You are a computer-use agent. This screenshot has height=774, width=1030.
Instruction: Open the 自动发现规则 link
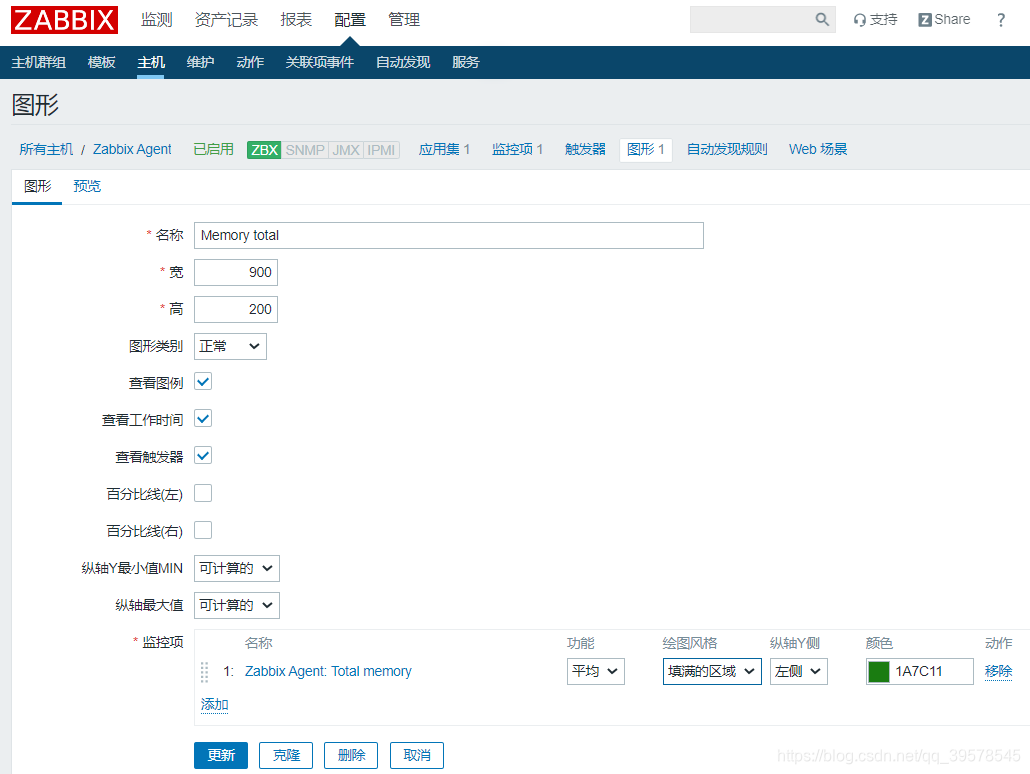pos(727,150)
